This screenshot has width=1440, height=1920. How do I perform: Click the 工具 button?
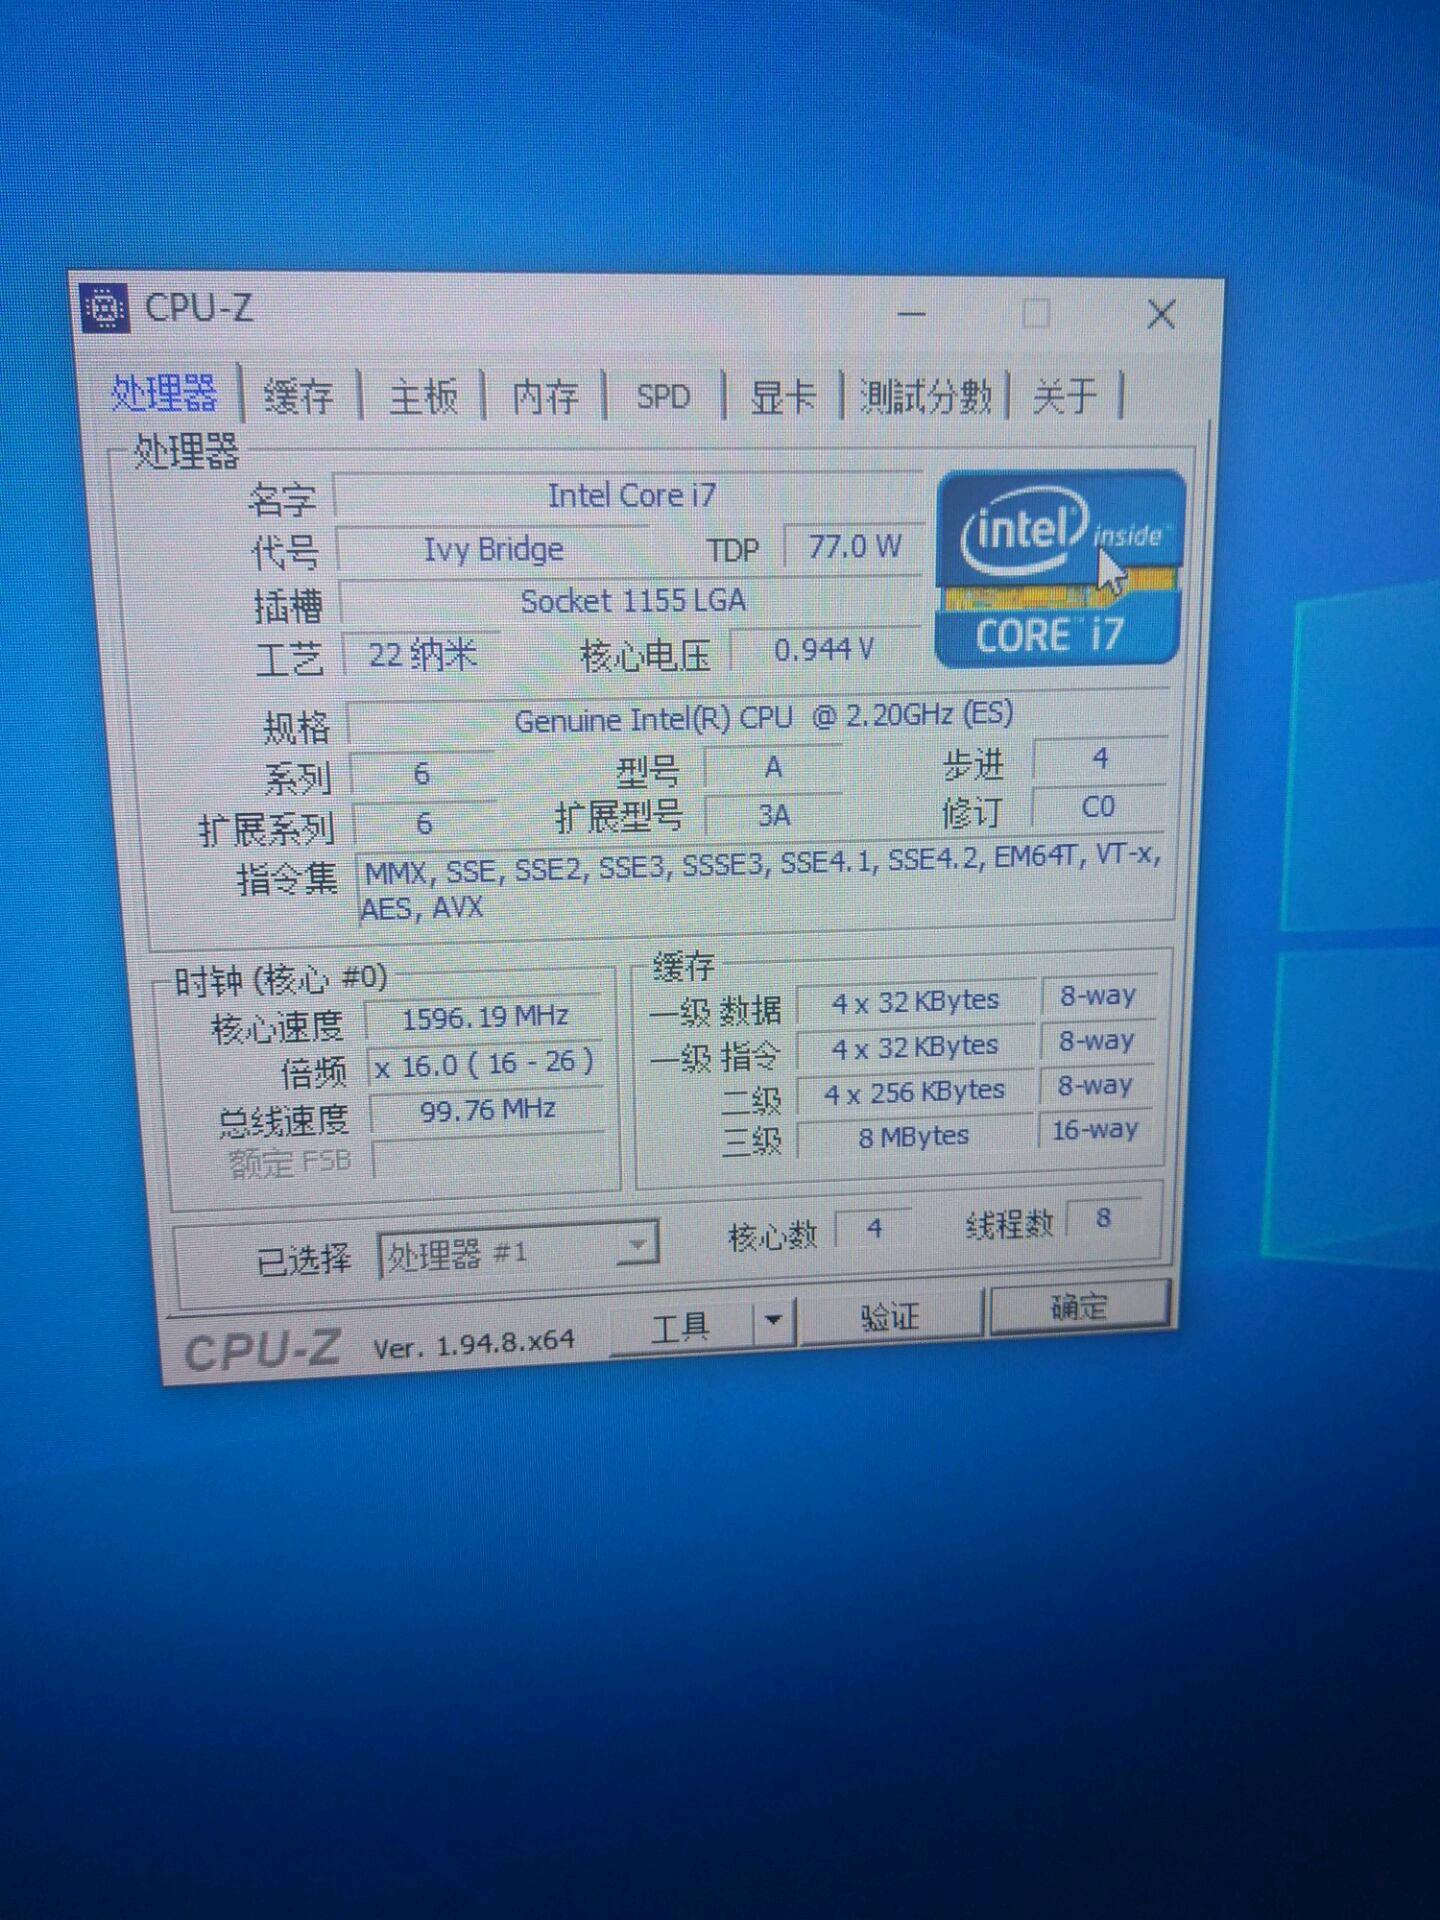pos(681,1327)
